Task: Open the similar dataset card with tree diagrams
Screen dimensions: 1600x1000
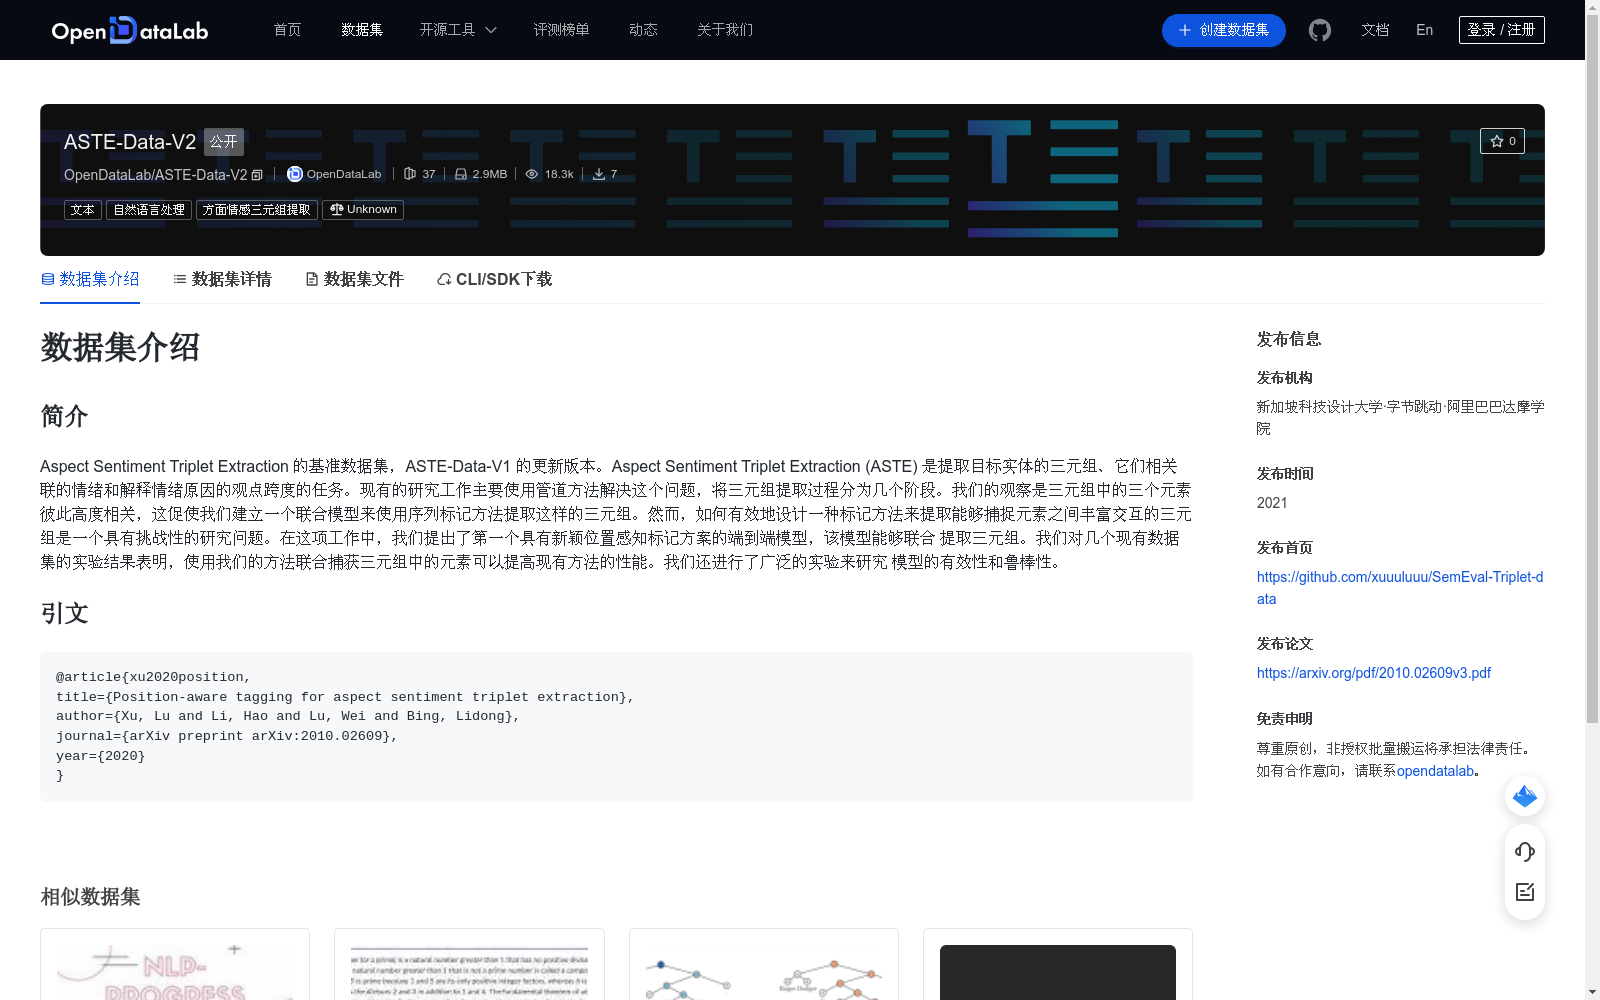Action: (x=764, y=965)
